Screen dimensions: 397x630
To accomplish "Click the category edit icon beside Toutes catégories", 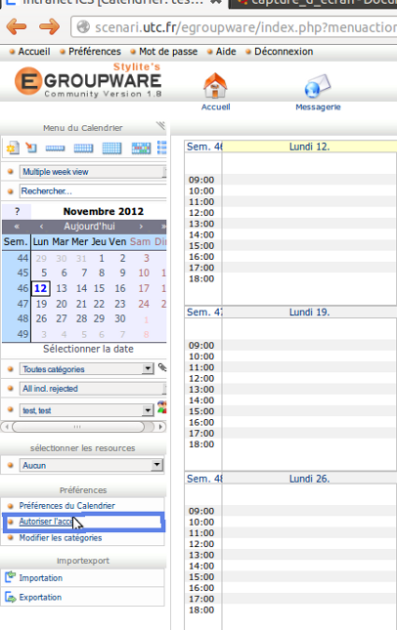I will coord(162,367).
